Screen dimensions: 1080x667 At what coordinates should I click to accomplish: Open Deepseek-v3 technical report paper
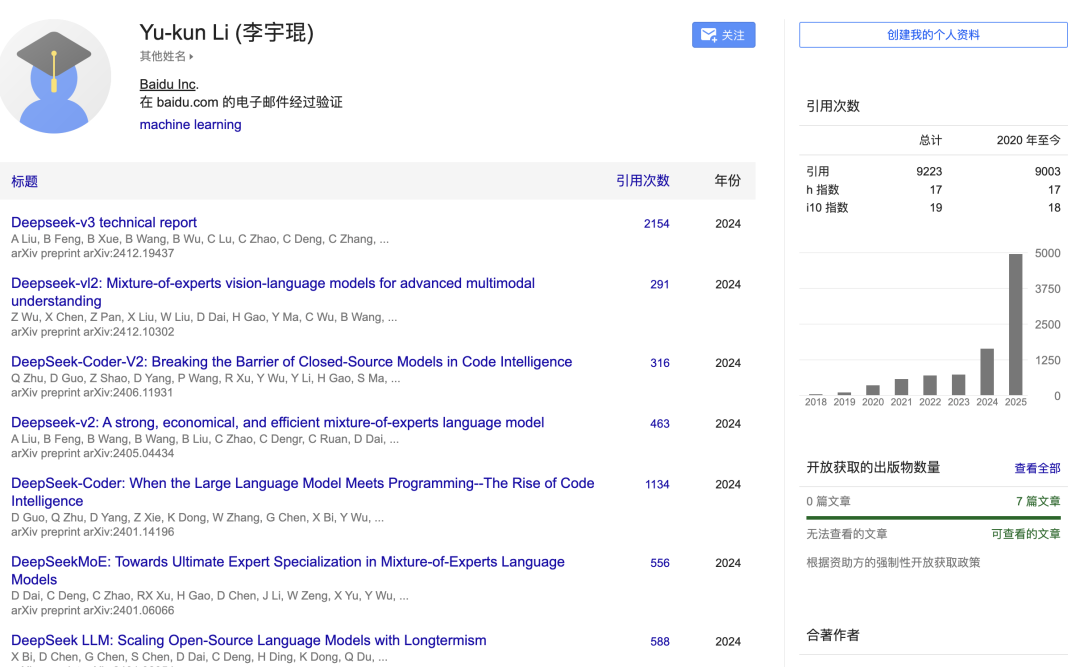[x=104, y=223]
